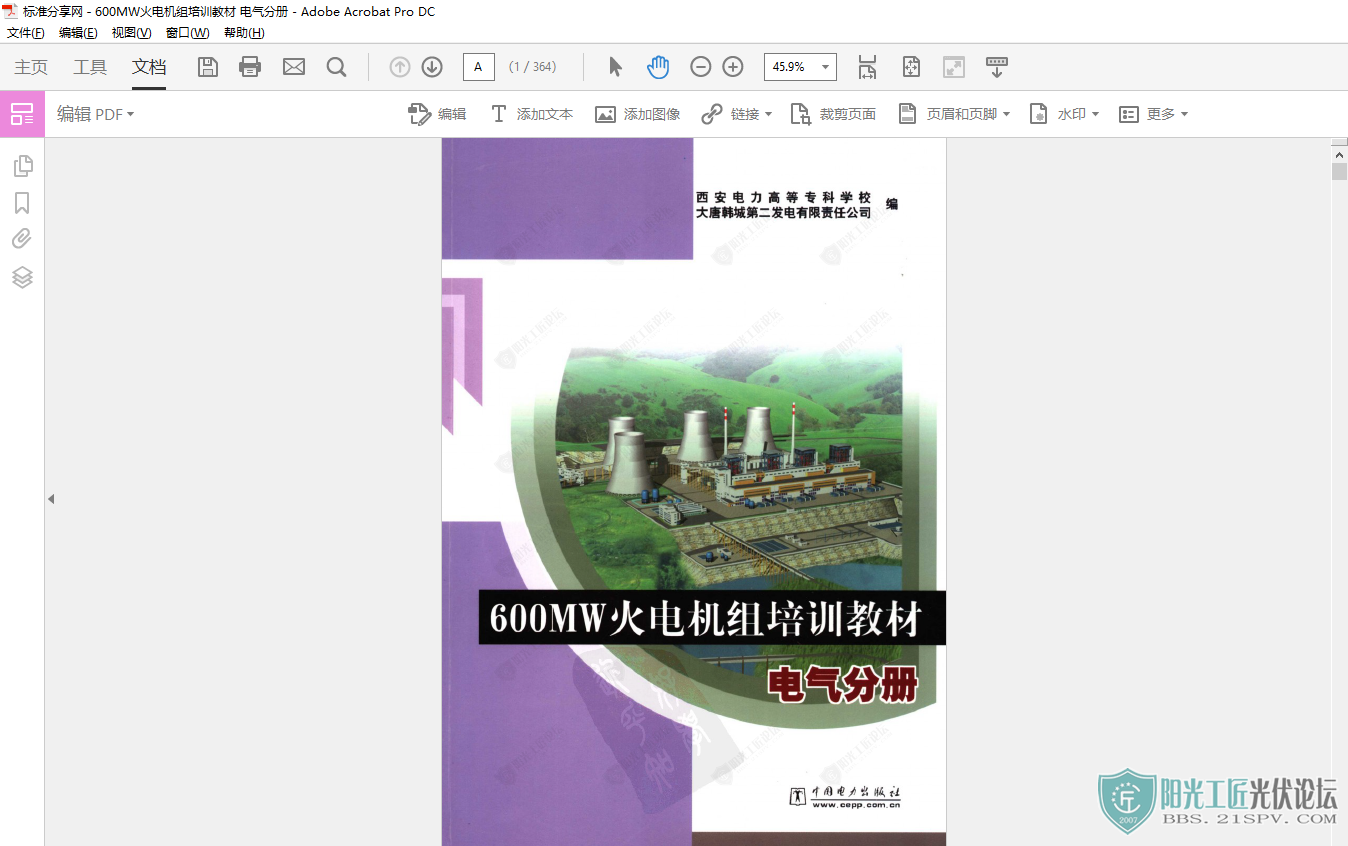This screenshot has width=1348, height=846.
Task: Activate the Hand pan tool
Action: click(x=658, y=67)
